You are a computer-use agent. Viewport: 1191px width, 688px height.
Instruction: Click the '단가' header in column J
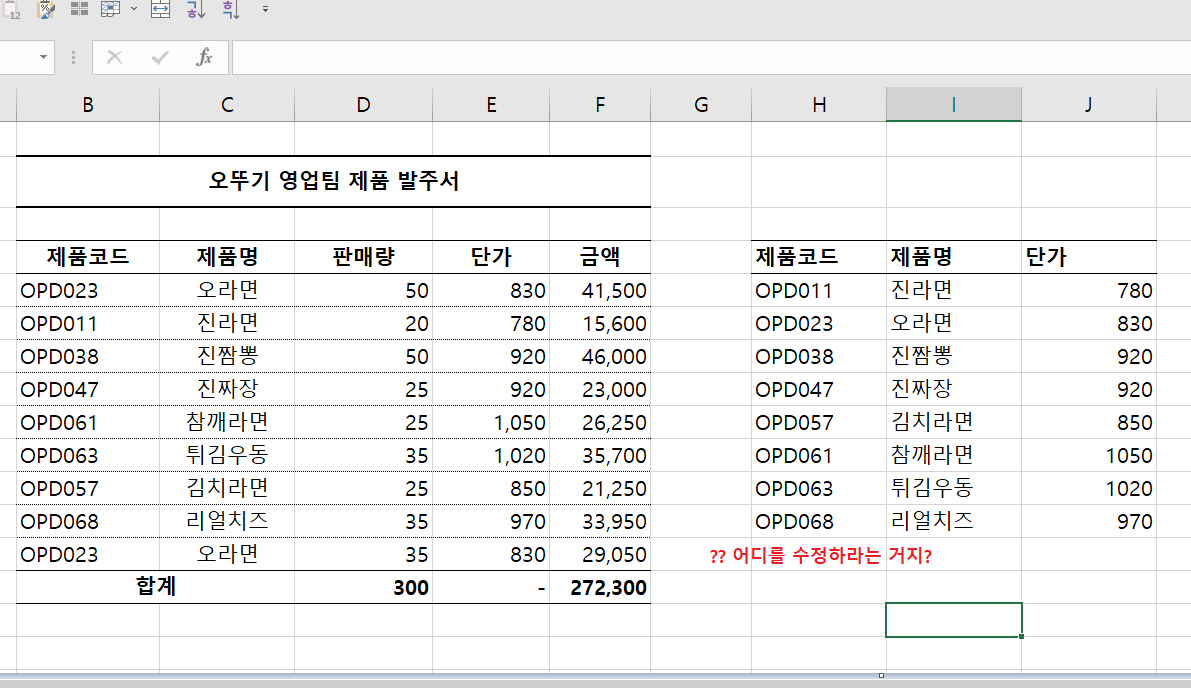pos(1088,257)
